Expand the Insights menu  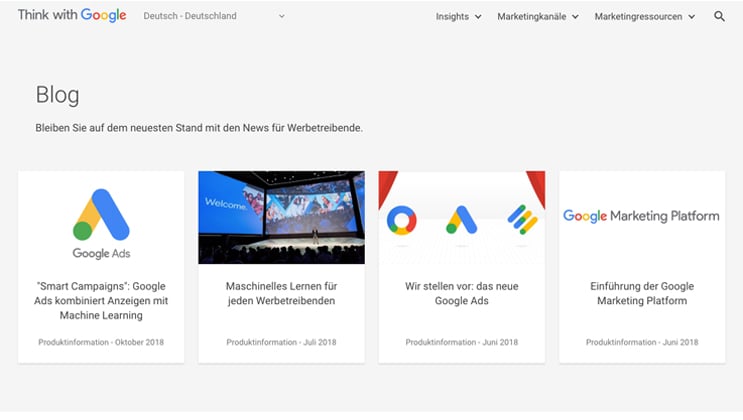(458, 17)
